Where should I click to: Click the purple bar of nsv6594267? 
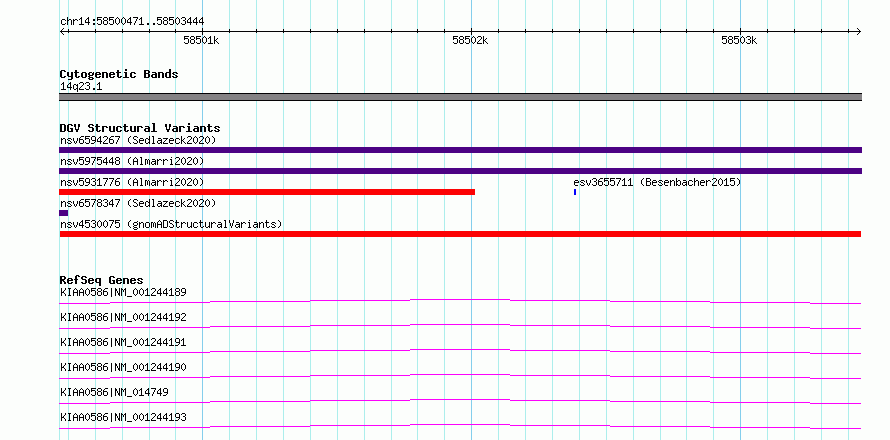460,150
